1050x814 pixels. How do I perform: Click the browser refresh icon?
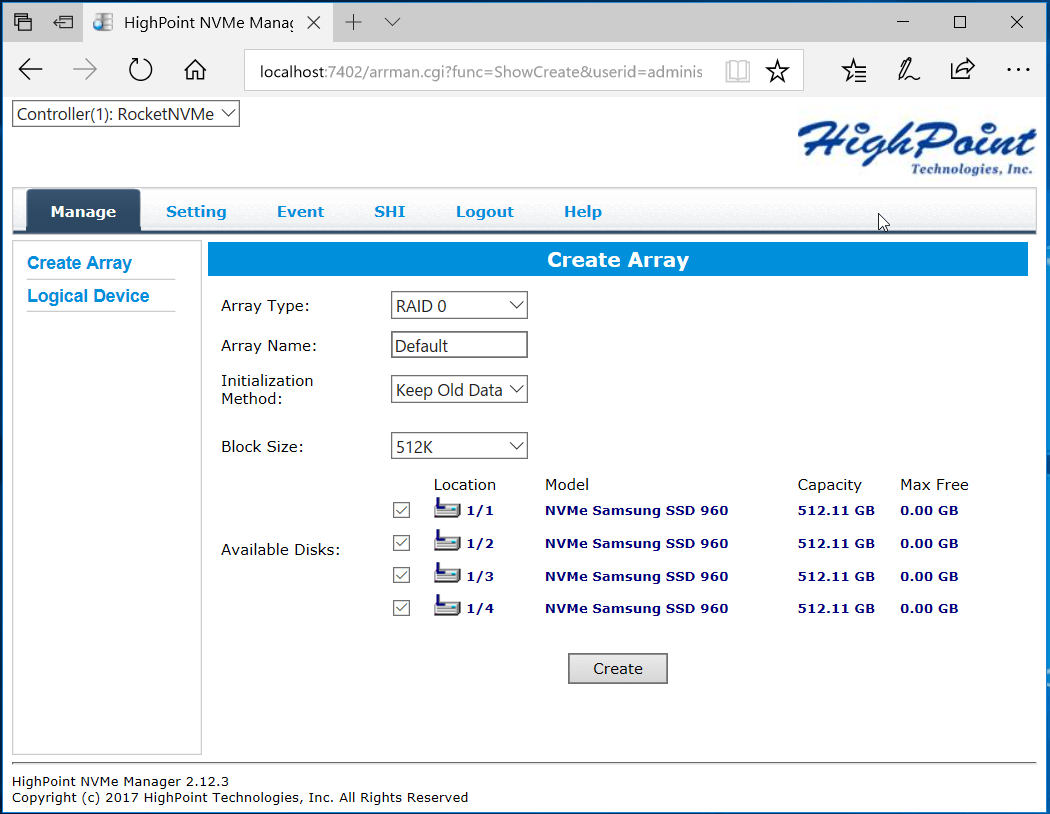pos(141,70)
